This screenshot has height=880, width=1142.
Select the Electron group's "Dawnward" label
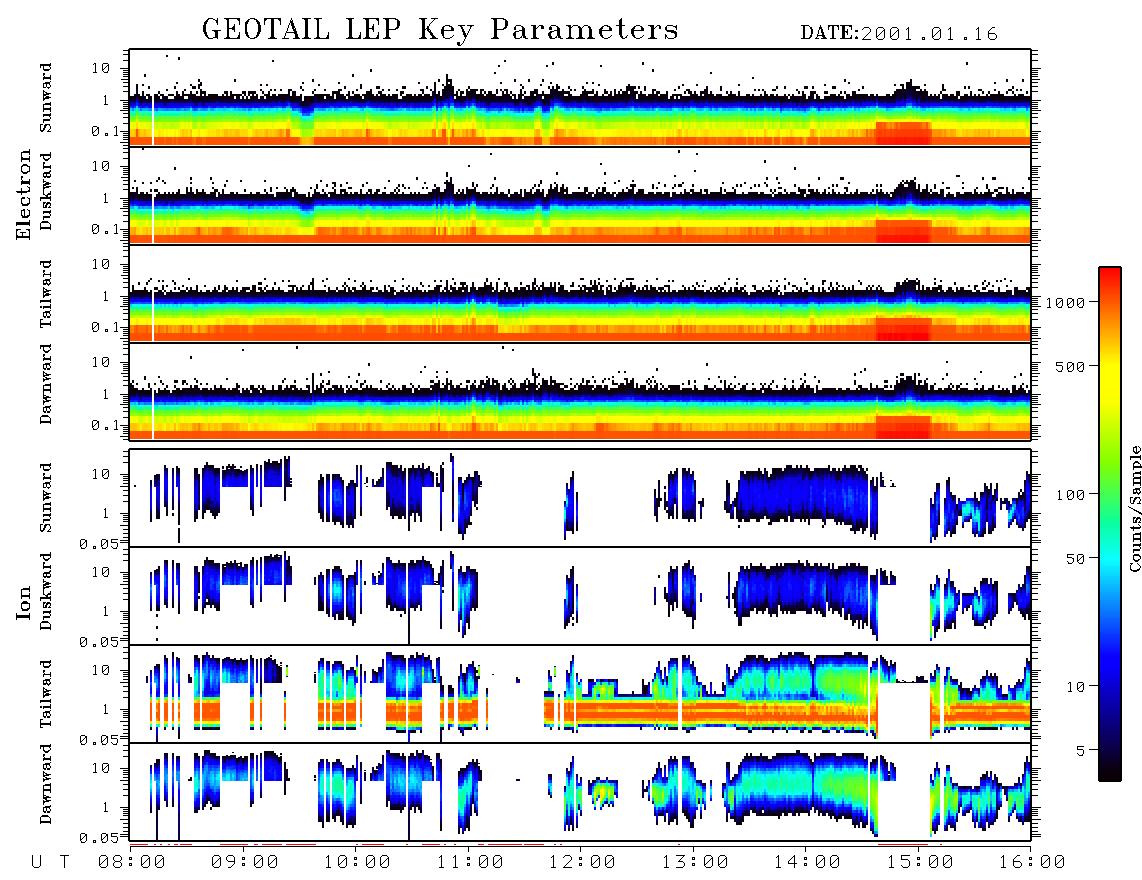point(45,384)
